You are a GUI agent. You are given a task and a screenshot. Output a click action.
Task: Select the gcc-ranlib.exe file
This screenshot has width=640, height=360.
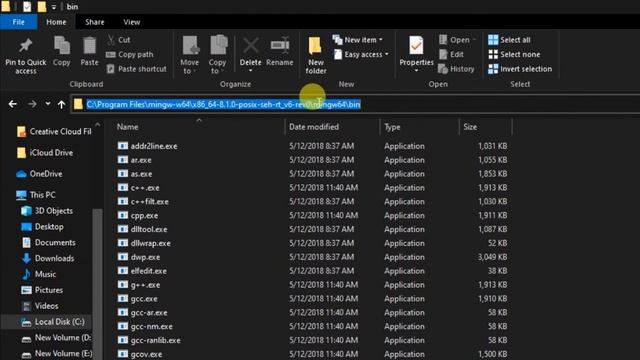coord(149,340)
